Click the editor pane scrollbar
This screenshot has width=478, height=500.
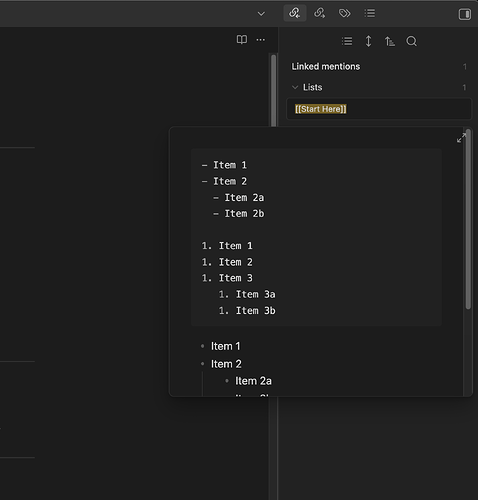coord(274,90)
